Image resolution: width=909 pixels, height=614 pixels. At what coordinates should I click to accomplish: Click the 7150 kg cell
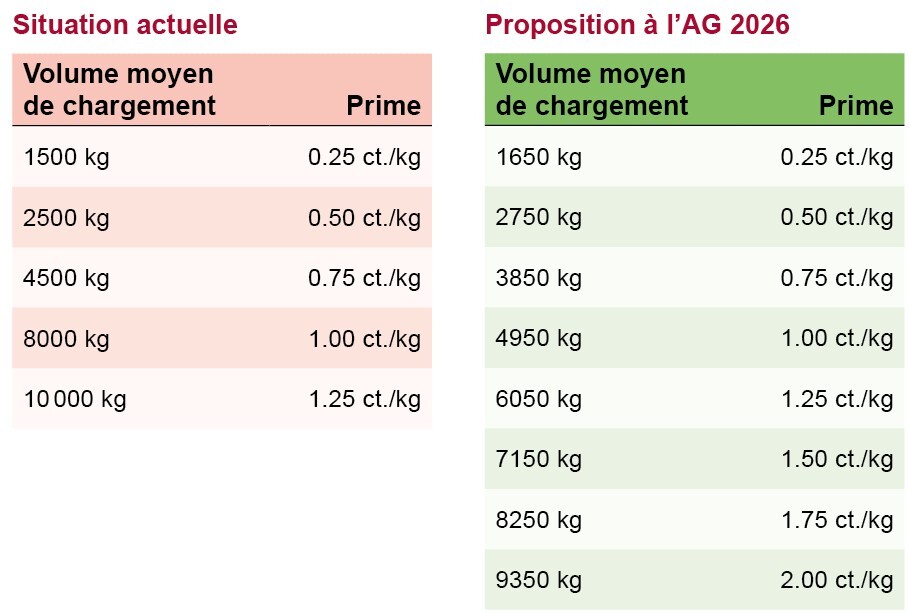click(x=538, y=460)
